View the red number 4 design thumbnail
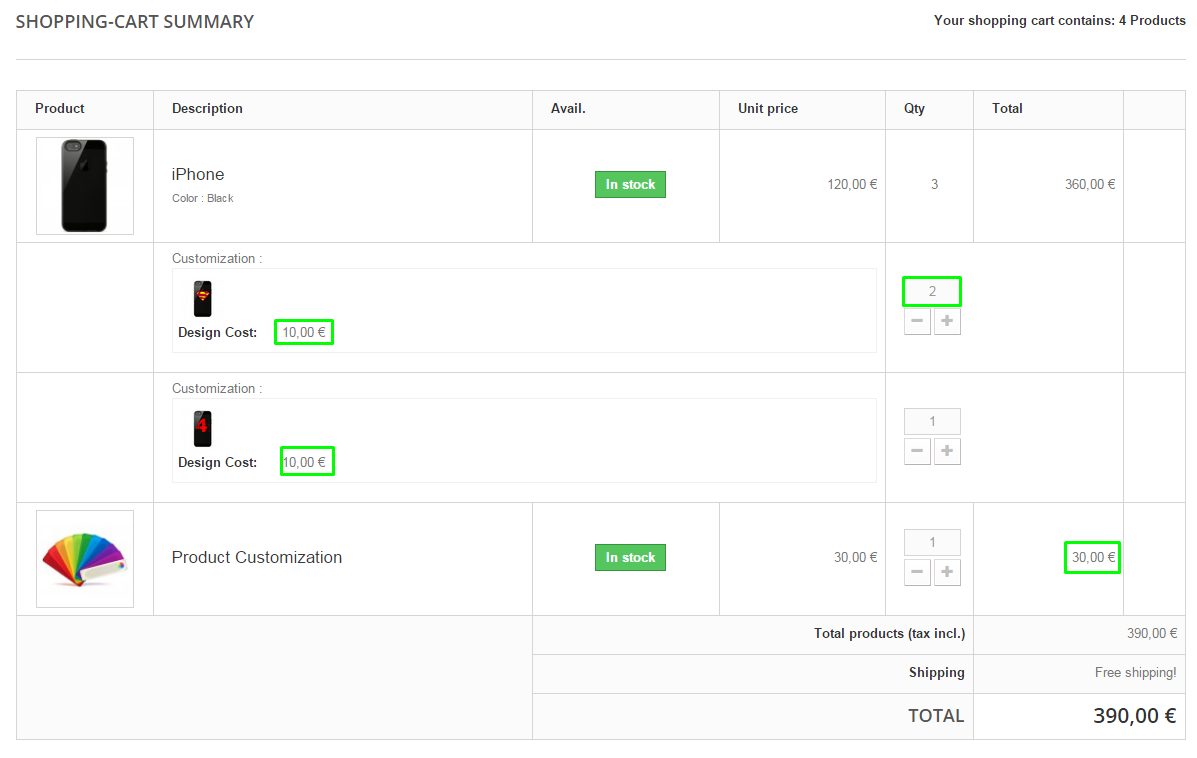The width and height of the screenshot is (1197, 758). coord(203,428)
